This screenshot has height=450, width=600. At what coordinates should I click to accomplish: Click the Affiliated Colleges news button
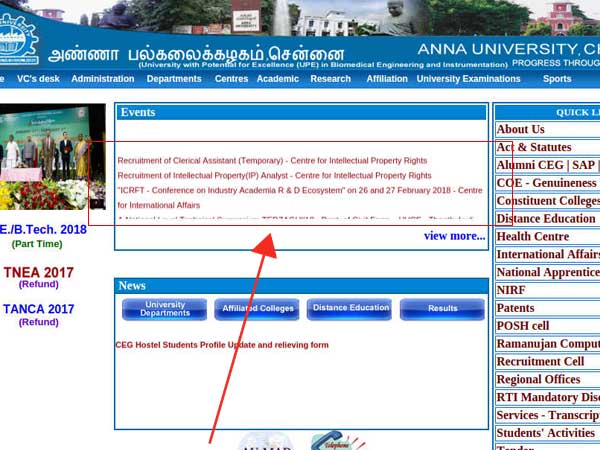[x=257, y=309]
